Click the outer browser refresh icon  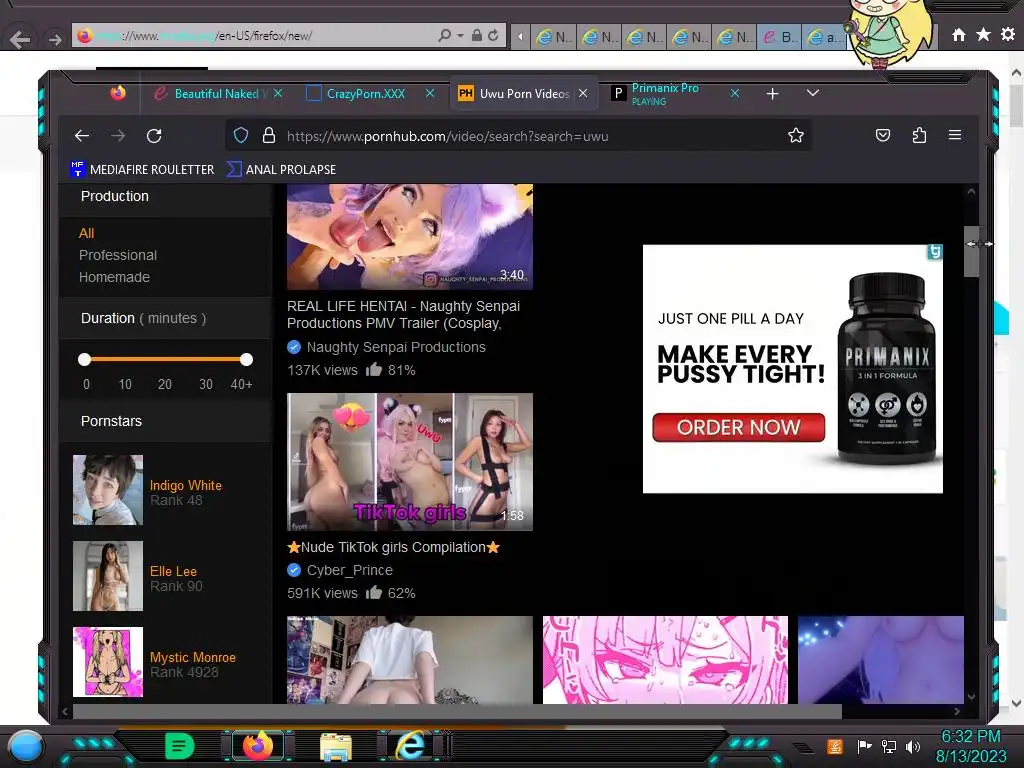click(x=493, y=35)
